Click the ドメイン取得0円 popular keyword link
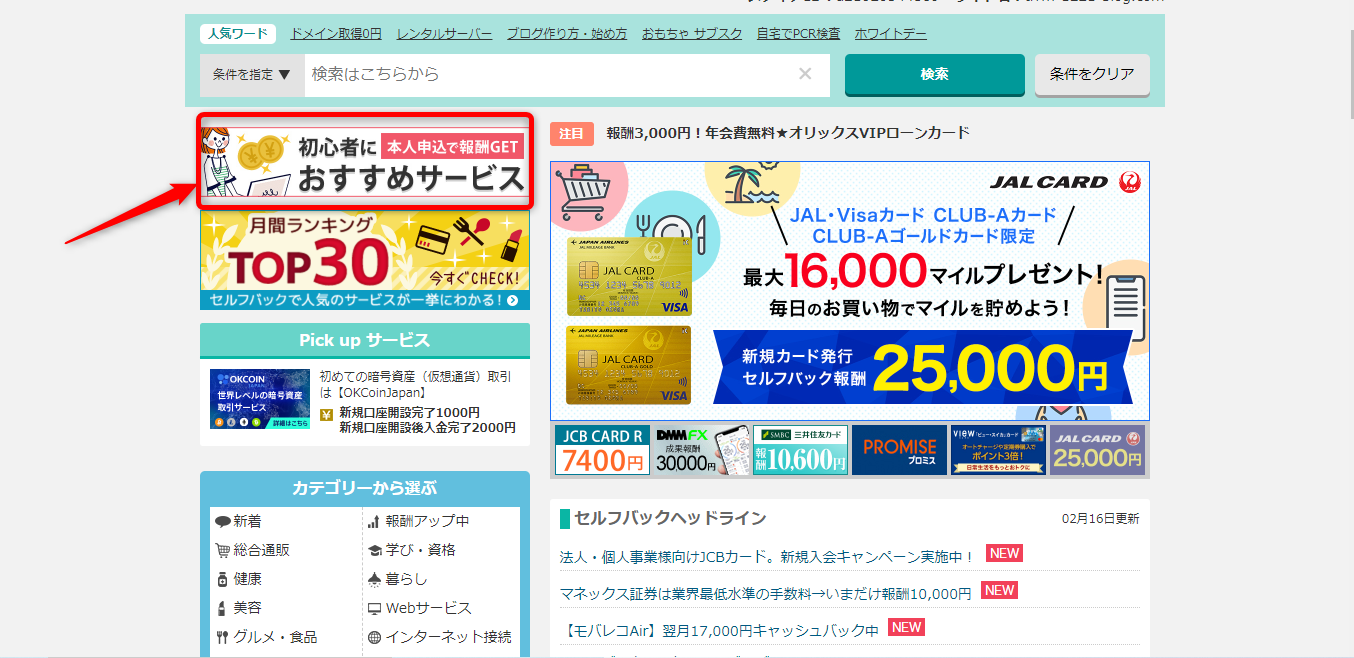1354x658 pixels. click(336, 34)
